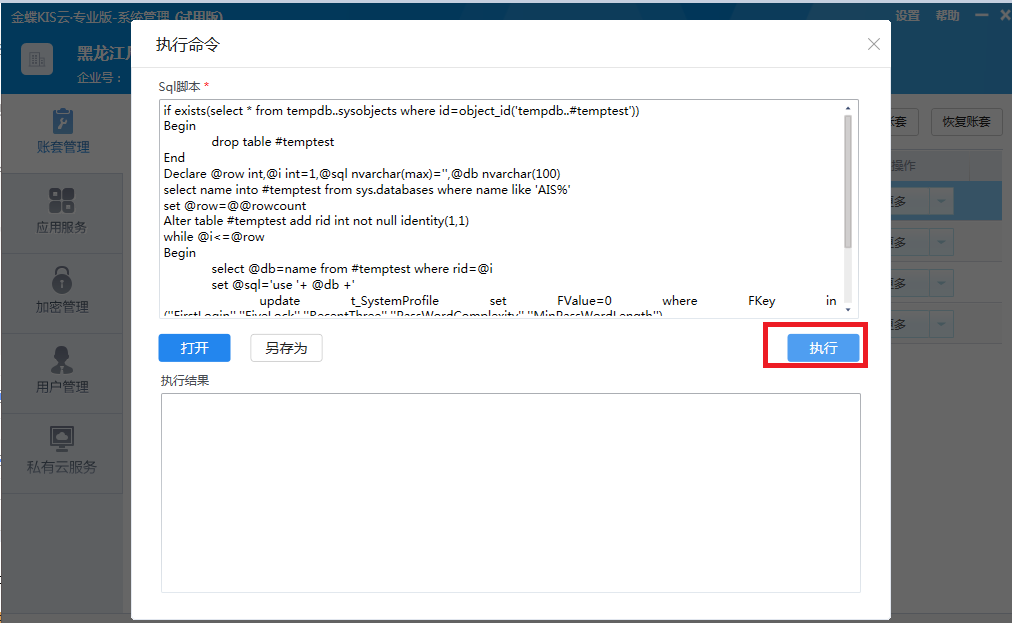Viewport: 1012px width, 623px height.
Task: Open 私有云服务 cloud monitor icon
Action: (62, 439)
